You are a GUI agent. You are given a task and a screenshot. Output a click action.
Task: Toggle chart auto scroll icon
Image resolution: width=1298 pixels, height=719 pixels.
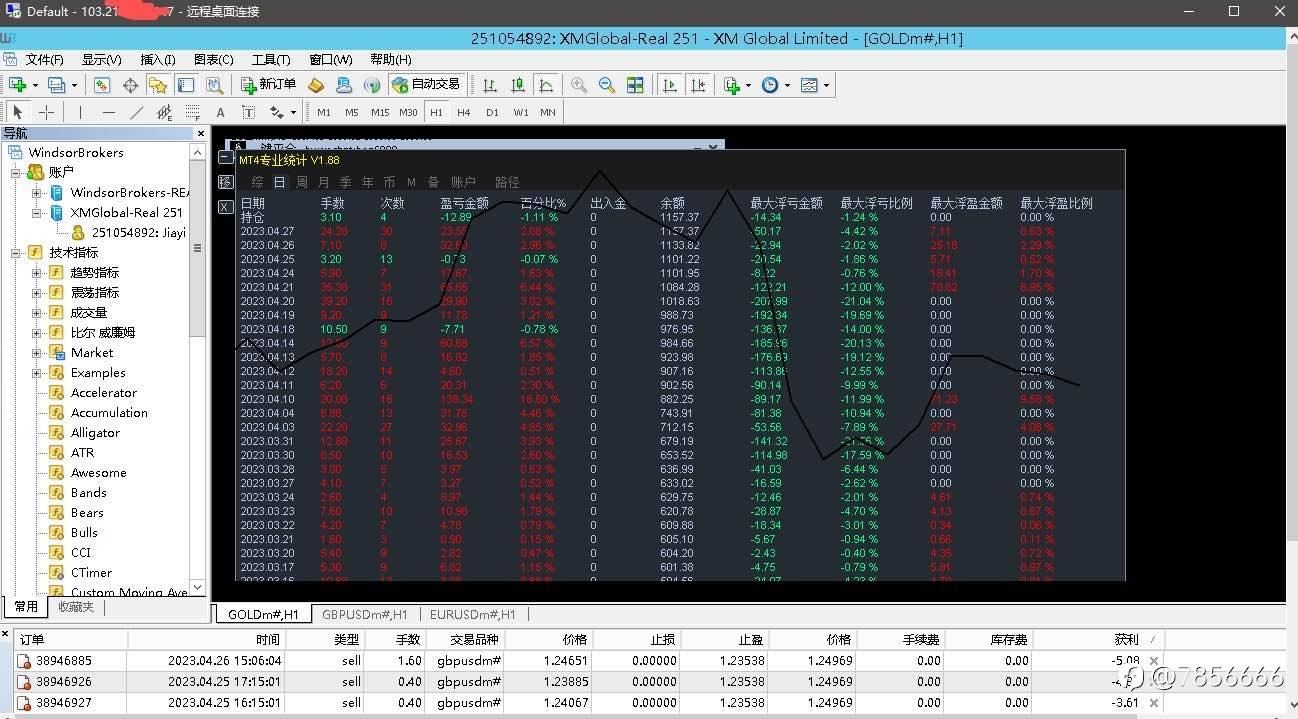coord(670,85)
